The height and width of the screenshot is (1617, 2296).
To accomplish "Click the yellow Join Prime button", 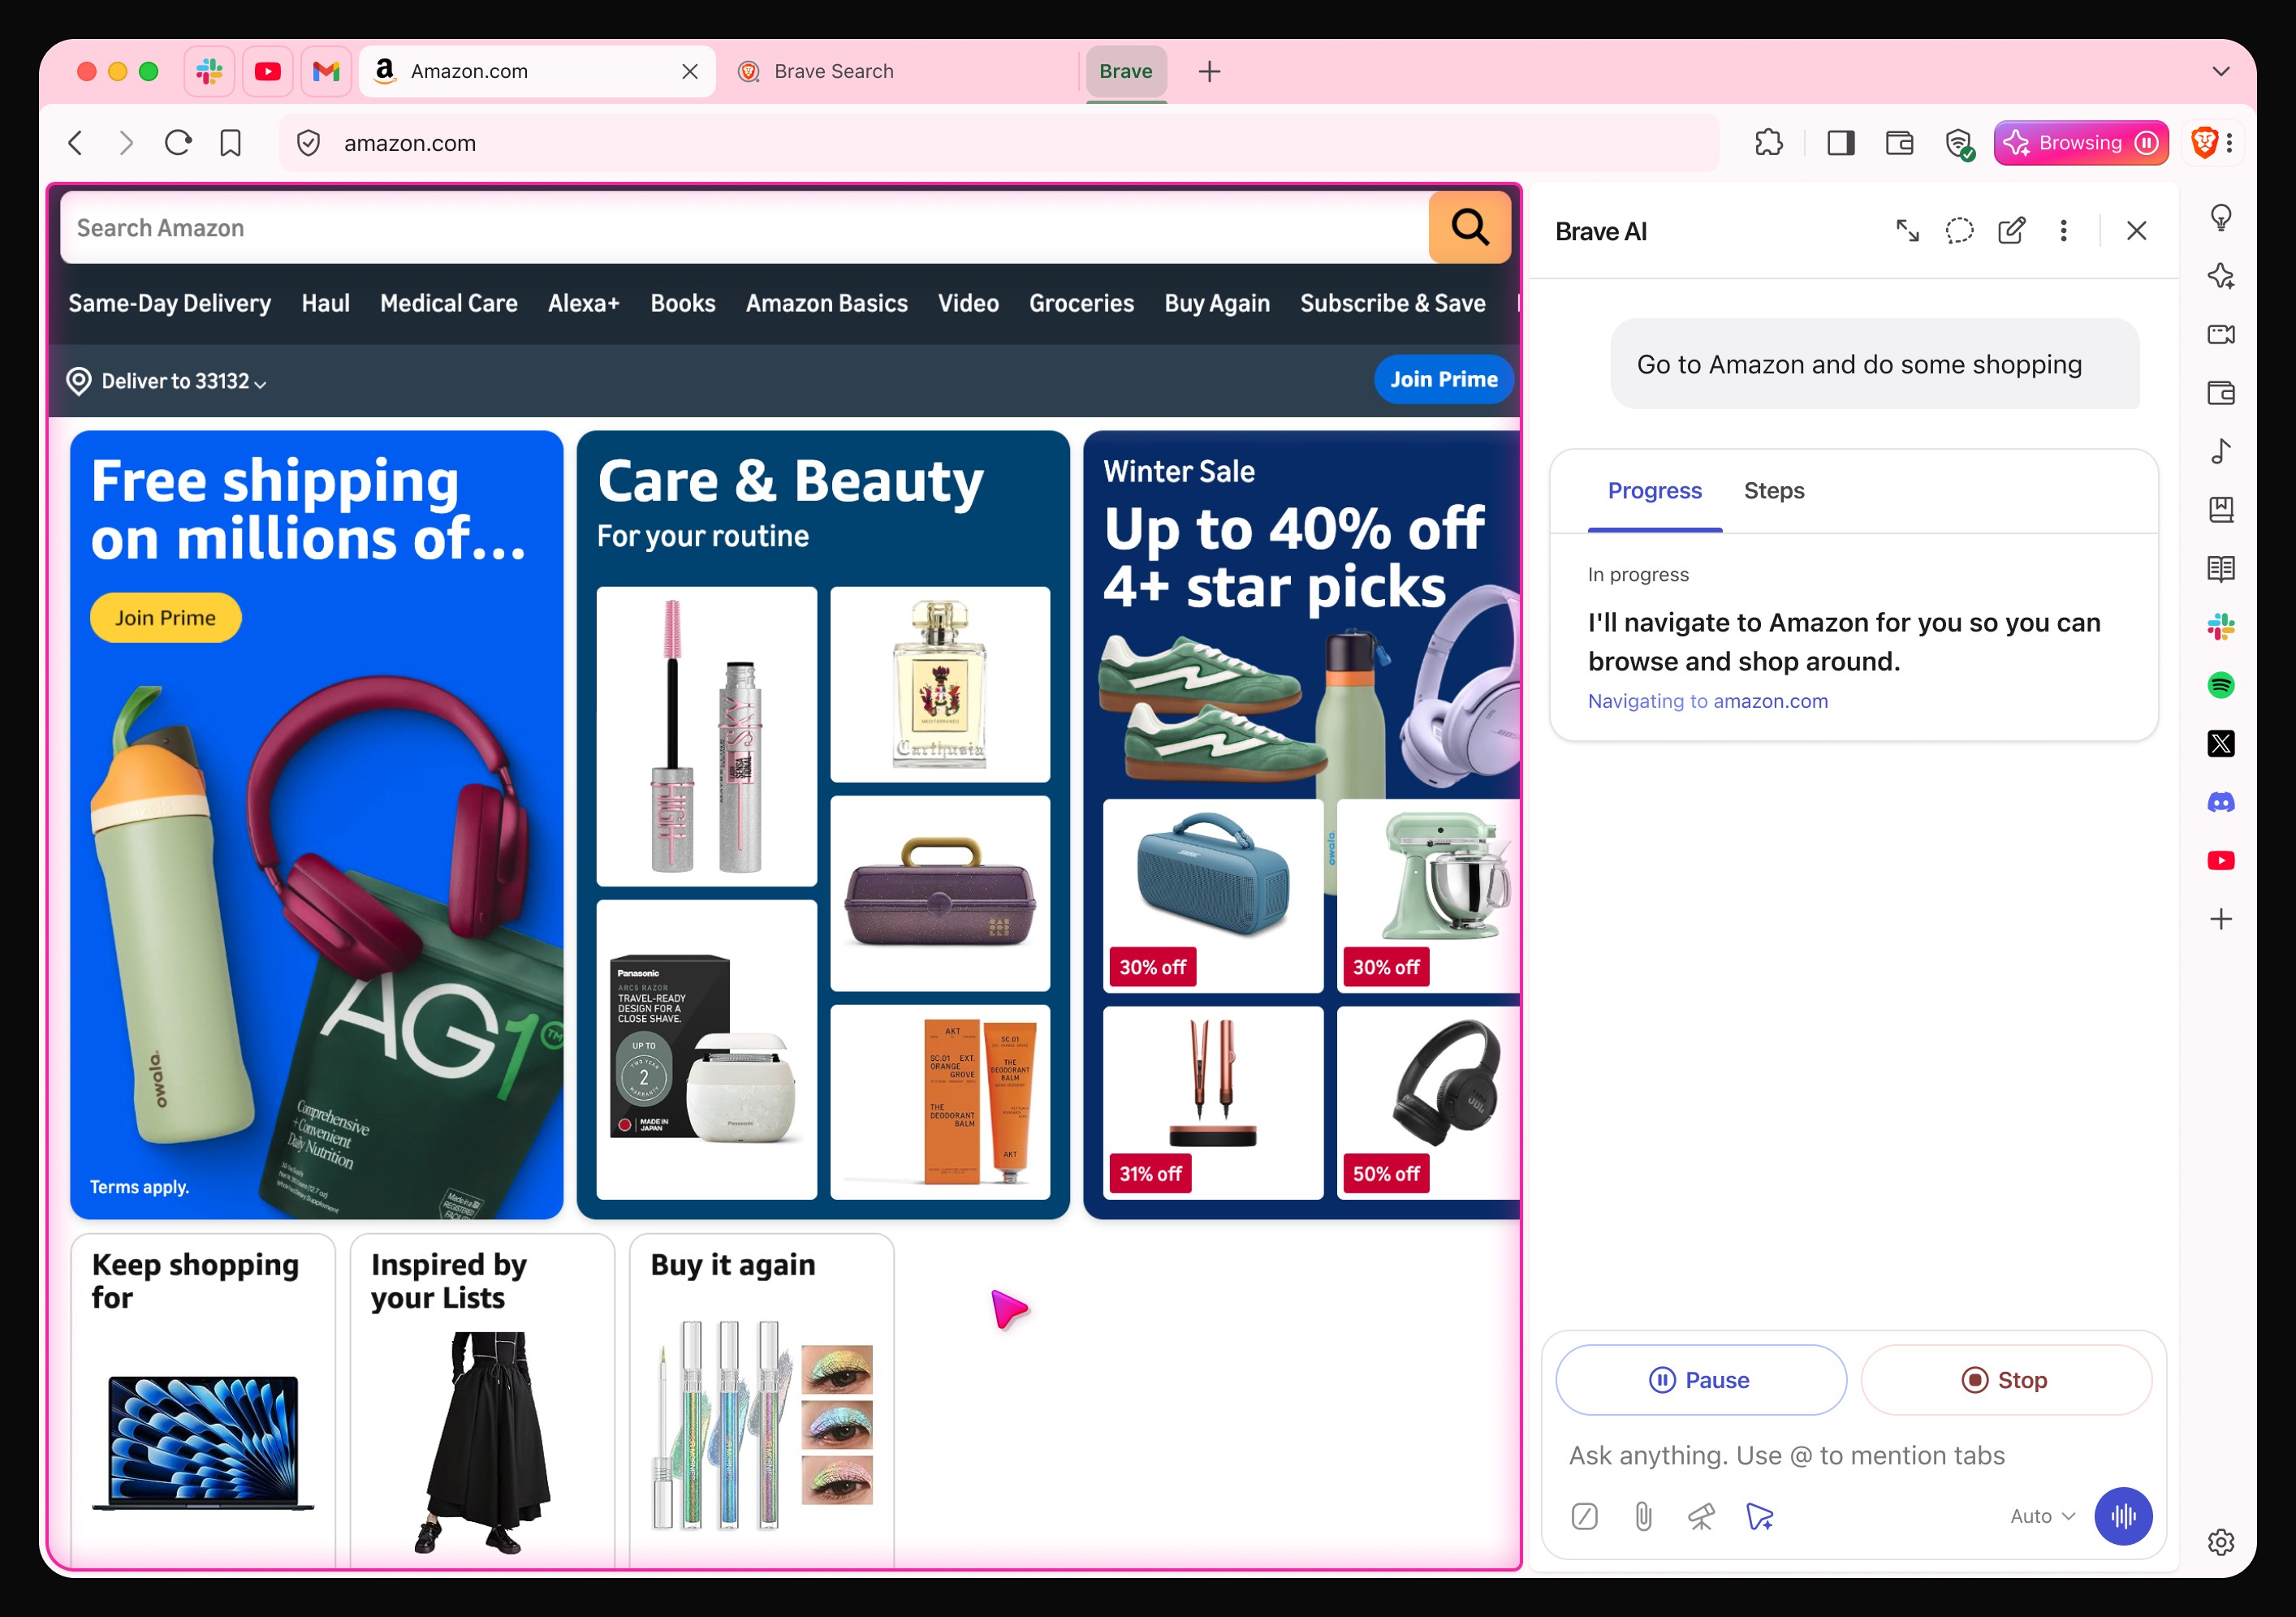I will [165, 618].
